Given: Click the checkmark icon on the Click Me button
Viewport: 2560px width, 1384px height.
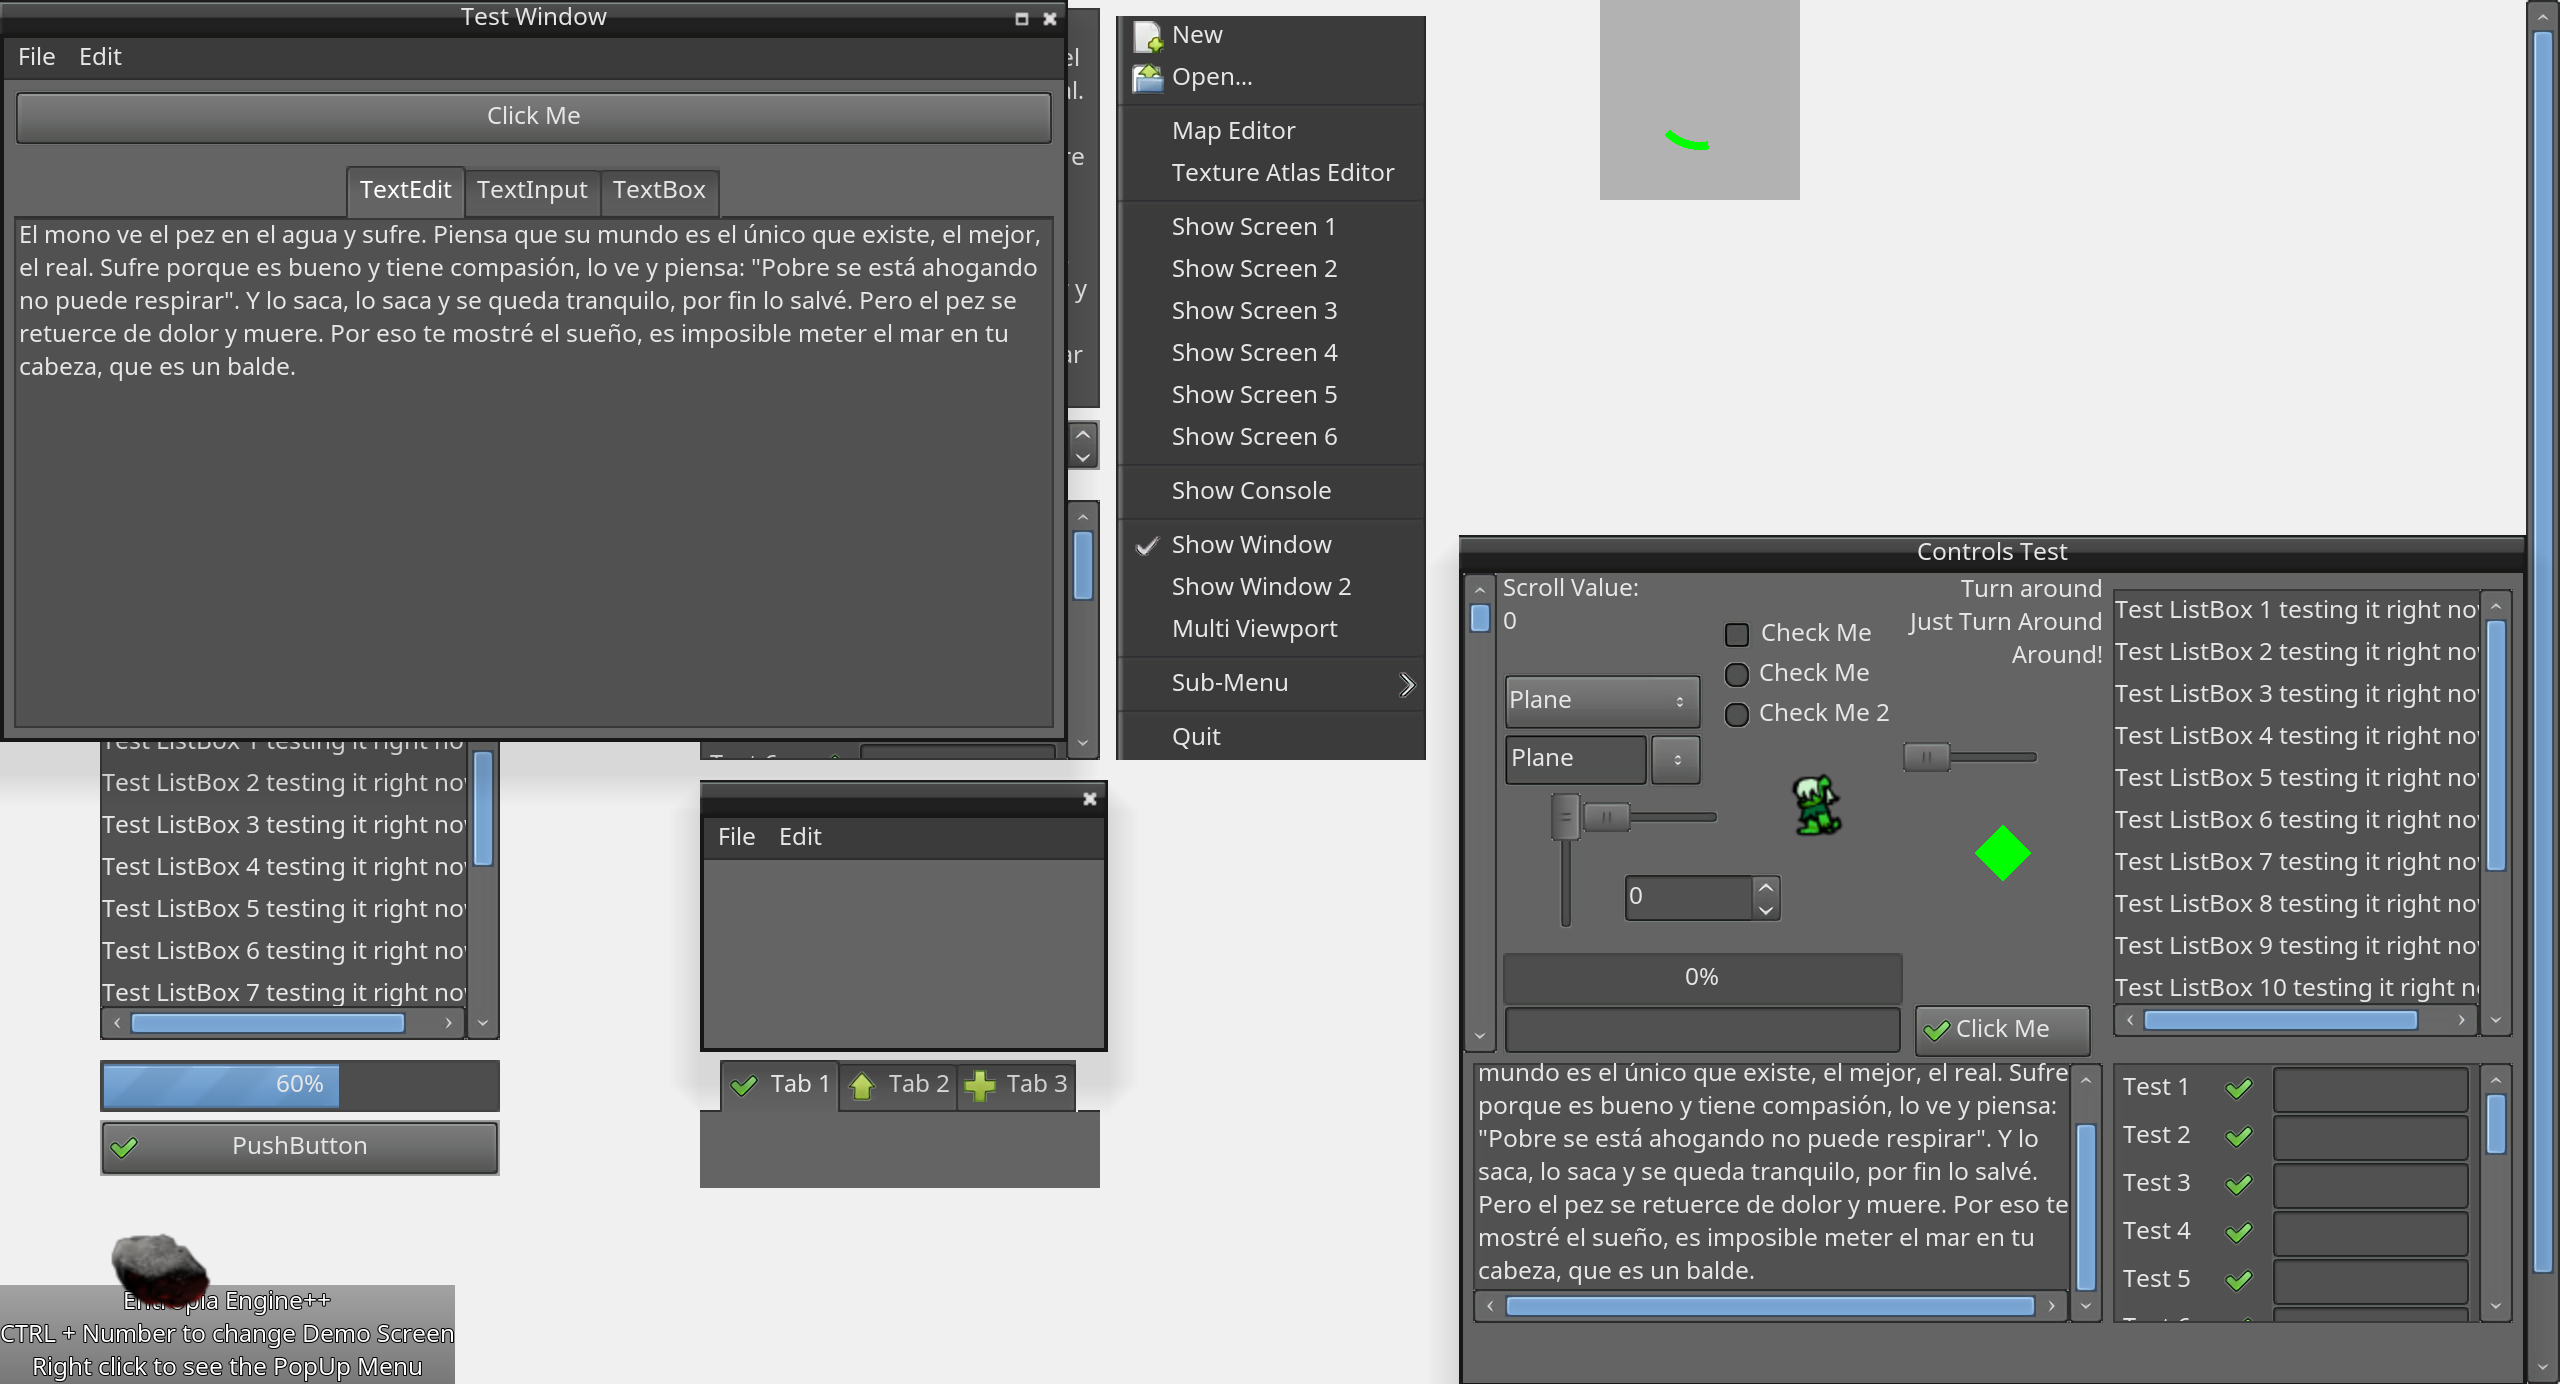Looking at the screenshot, I should pos(1937,1029).
